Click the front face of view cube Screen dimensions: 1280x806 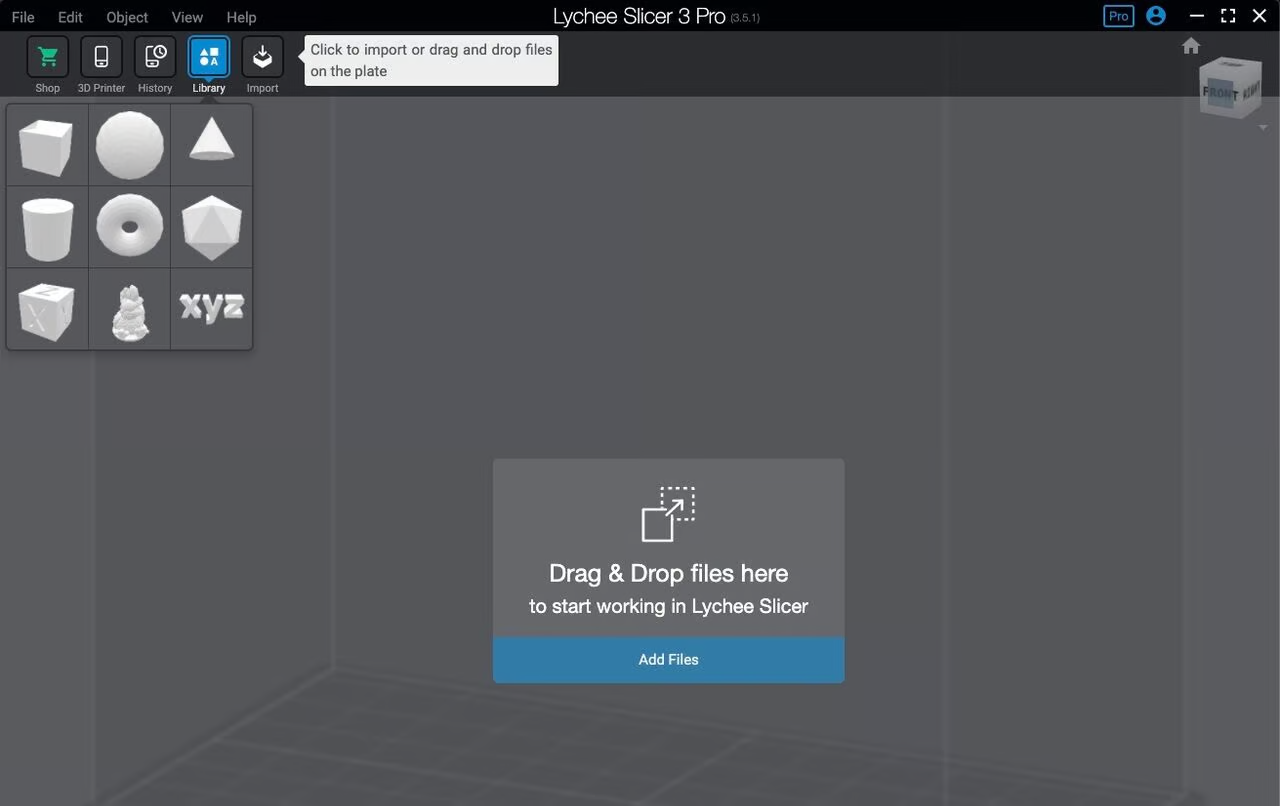click(x=1220, y=93)
